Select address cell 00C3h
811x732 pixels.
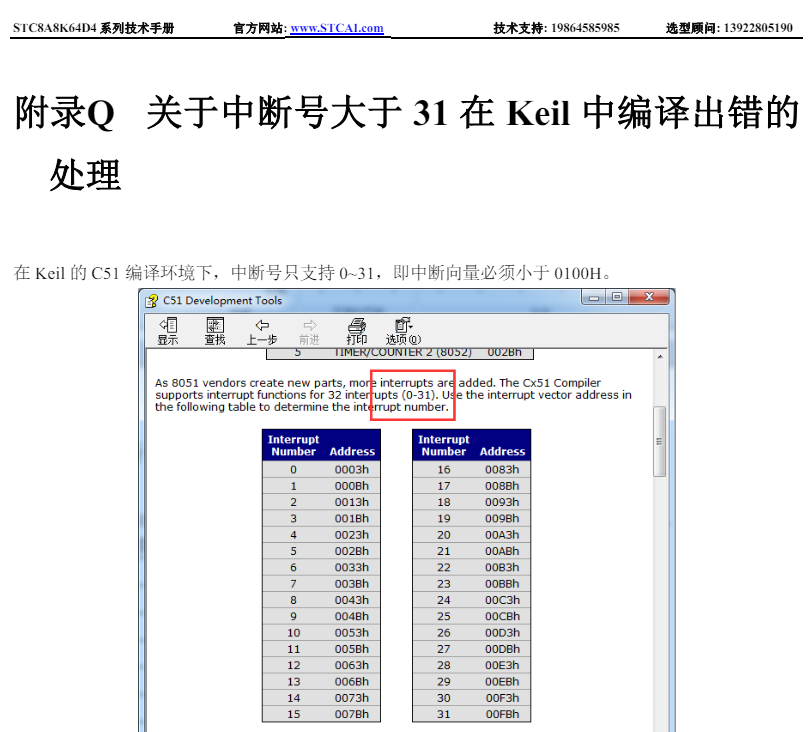point(502,600)
